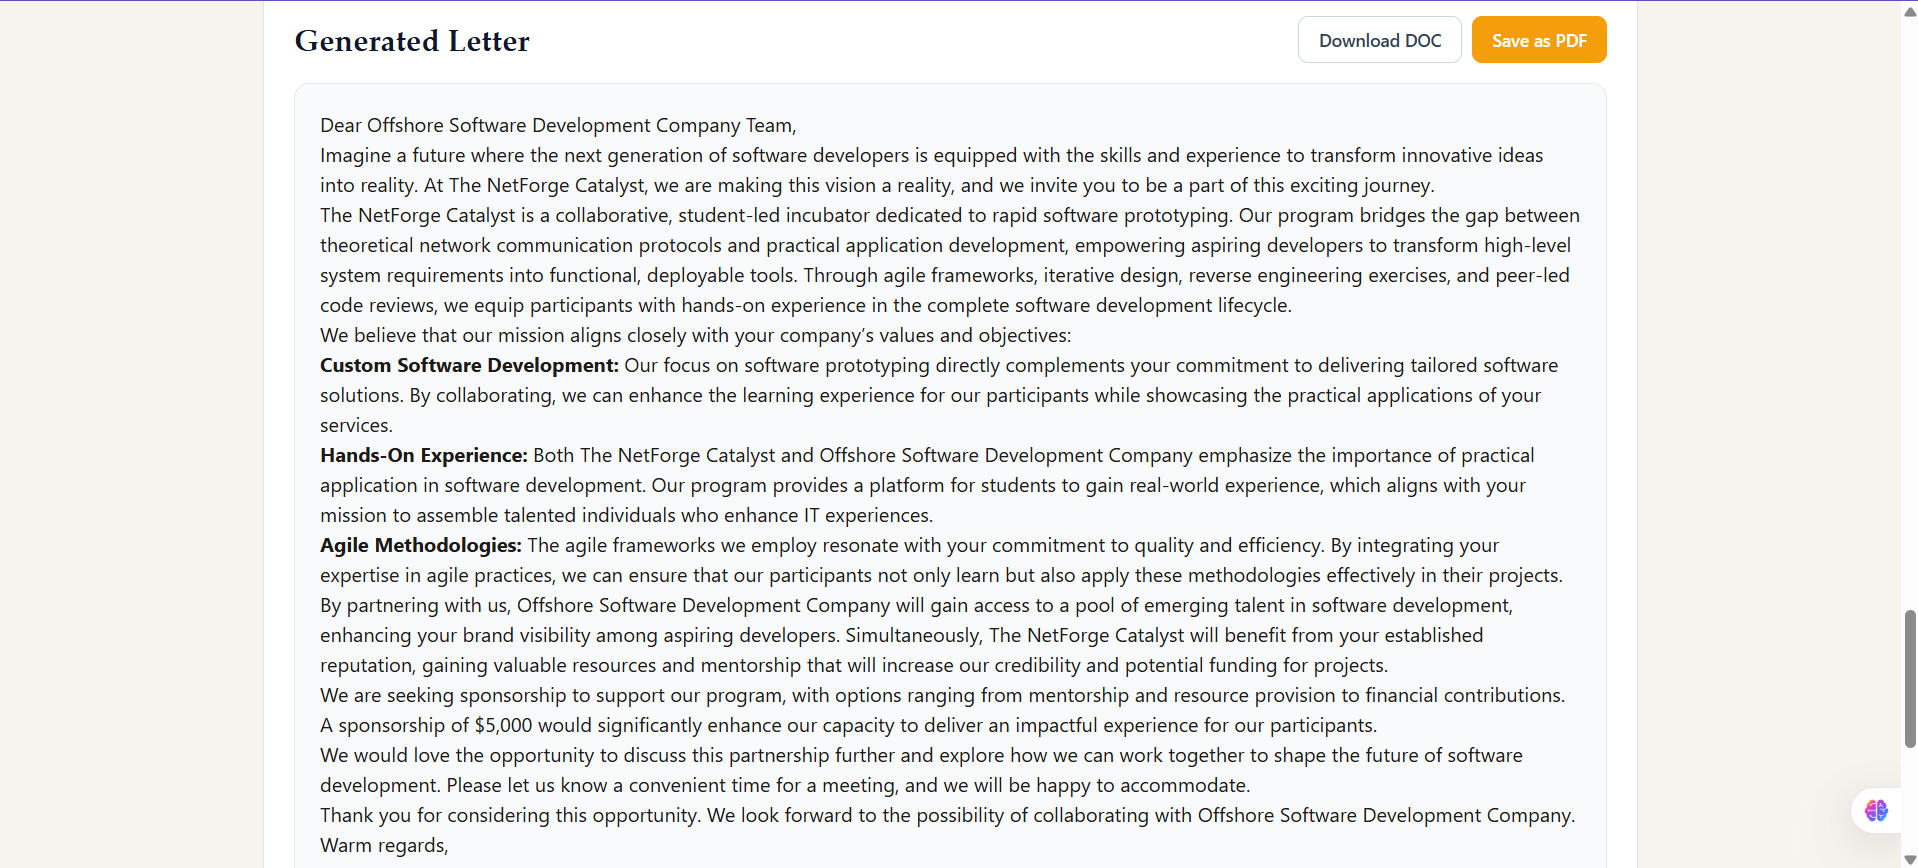
Task: Click the Generated Letter heading
Action: click(412, 41)
